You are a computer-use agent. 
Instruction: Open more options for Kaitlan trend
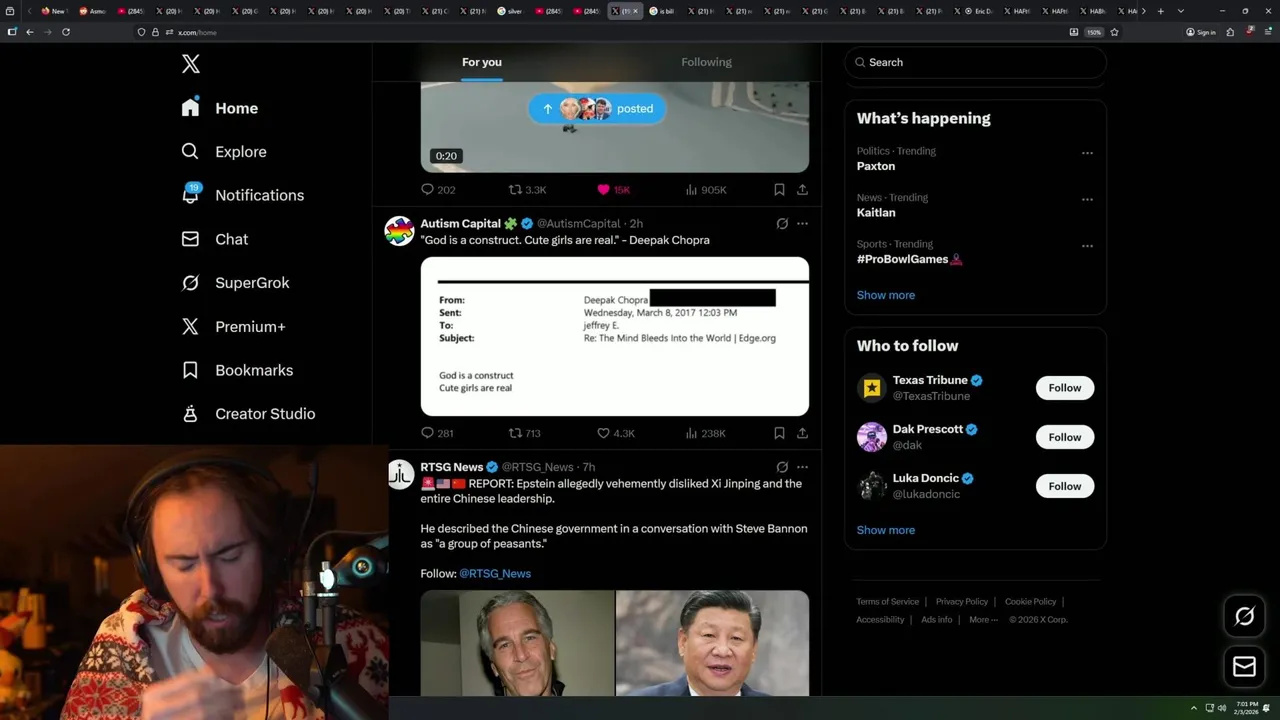(1087, 199)
